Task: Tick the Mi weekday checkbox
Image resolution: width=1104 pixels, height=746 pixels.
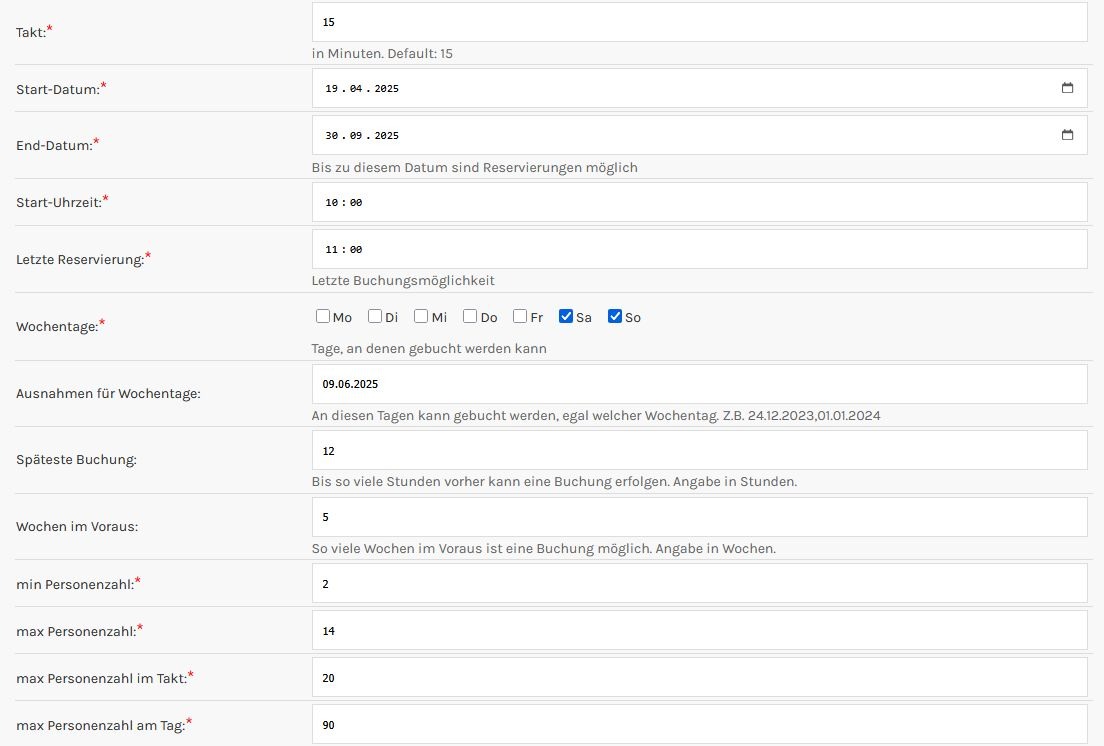Action: [x=420, y=316]
